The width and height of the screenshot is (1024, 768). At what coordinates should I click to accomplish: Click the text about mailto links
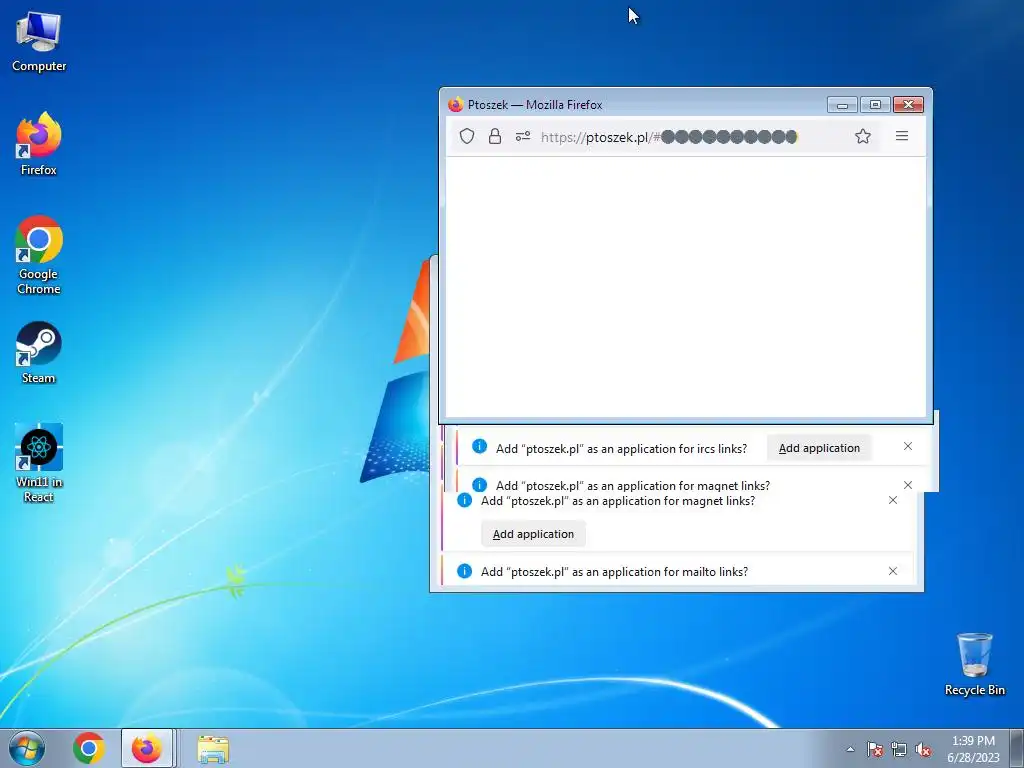tap(615, 571)
